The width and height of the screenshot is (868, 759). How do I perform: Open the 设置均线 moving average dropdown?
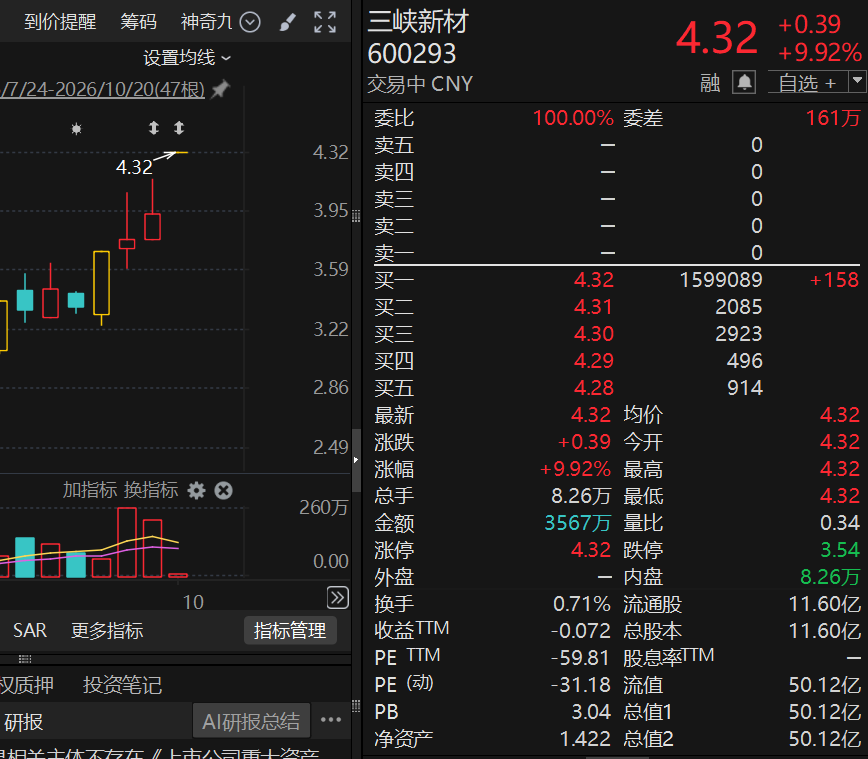point(187,58)
